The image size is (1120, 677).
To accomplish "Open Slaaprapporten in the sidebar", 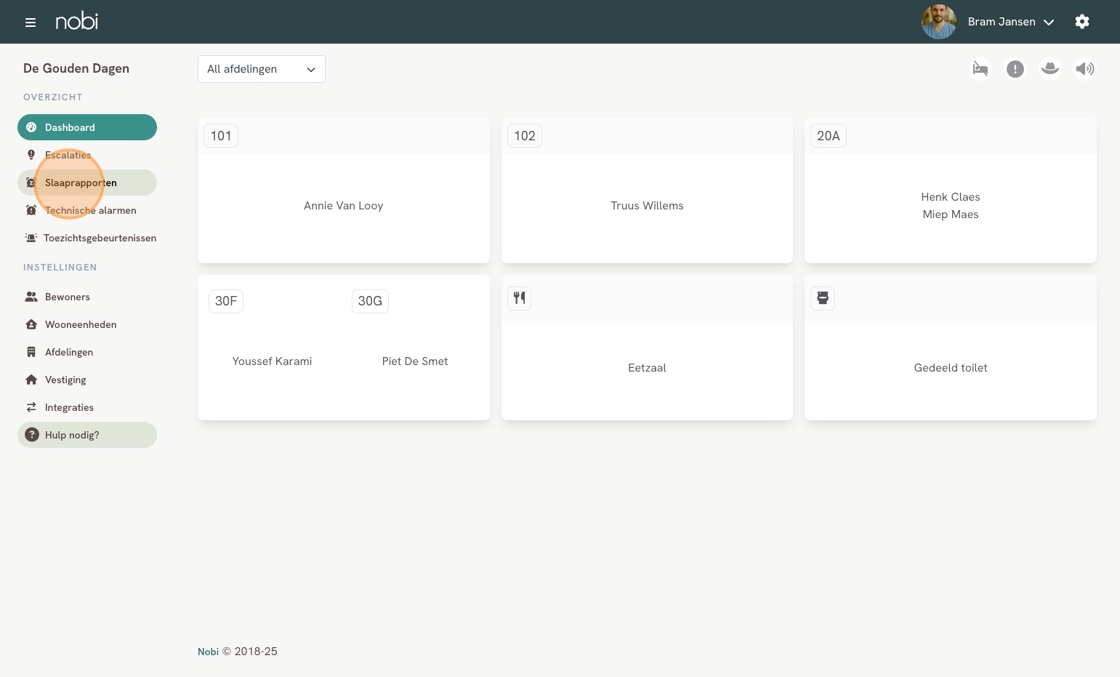I will coord(81,183).
